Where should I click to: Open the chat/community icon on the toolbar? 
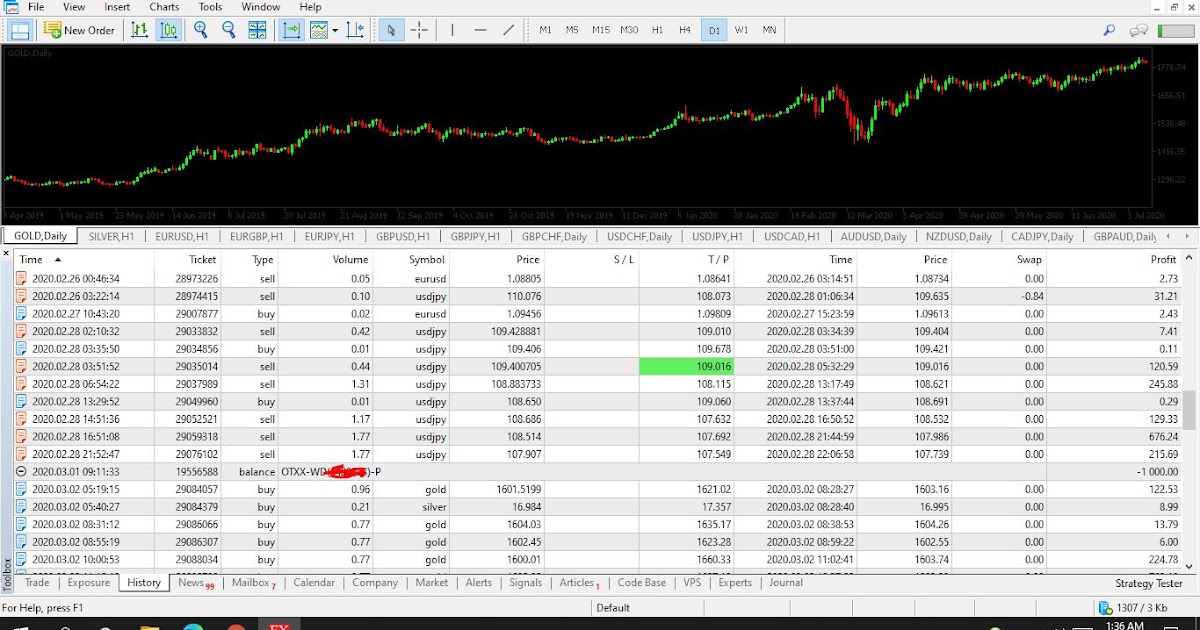coord(1139,30)
